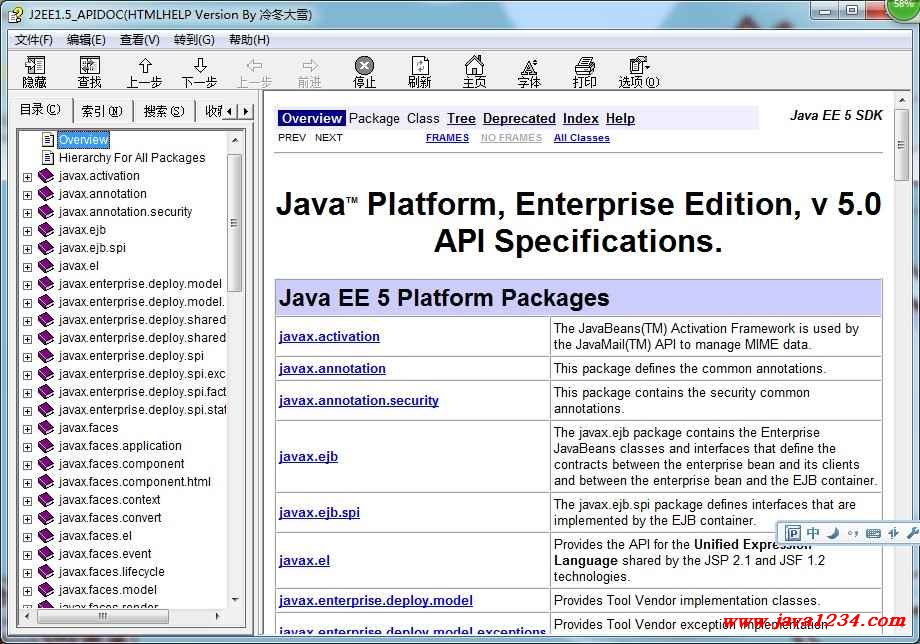Open the 选项 (Options) toolbar icon
The width and height of the screenshot is (920, 644).
pyautogui.click(x=638, y=65)
